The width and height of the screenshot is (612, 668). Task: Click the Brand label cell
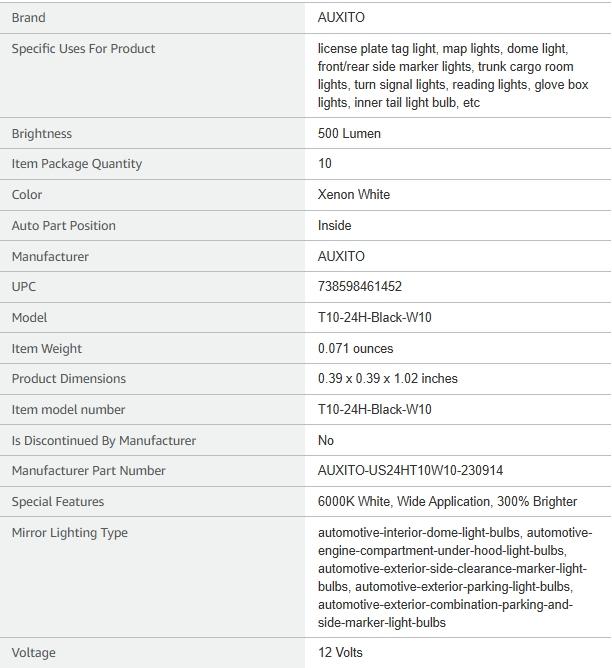point(29,17)
